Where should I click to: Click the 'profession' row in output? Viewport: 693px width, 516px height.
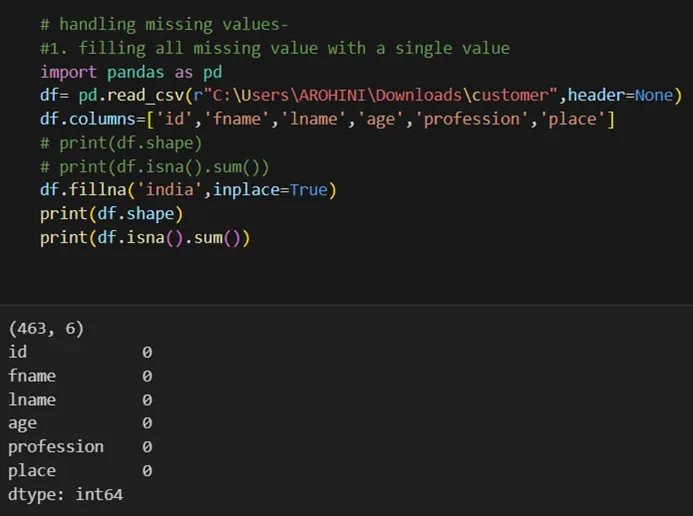click(x=56, y=447)
